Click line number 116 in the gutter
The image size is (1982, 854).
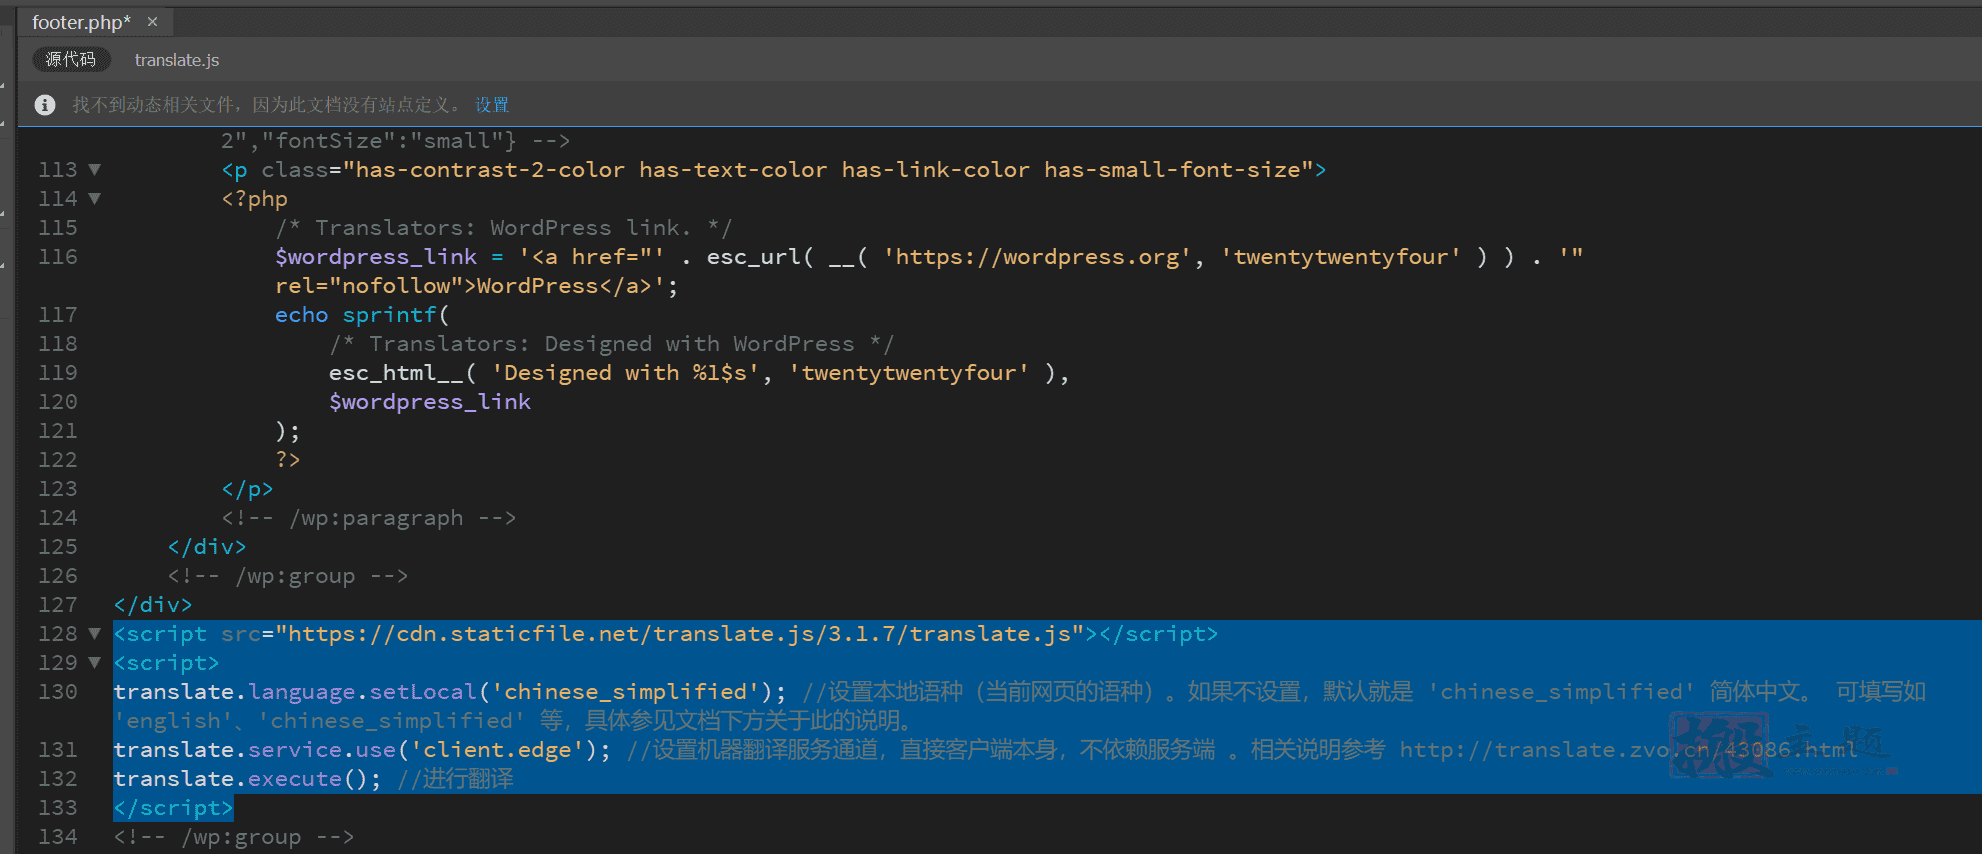pos(58,257)
